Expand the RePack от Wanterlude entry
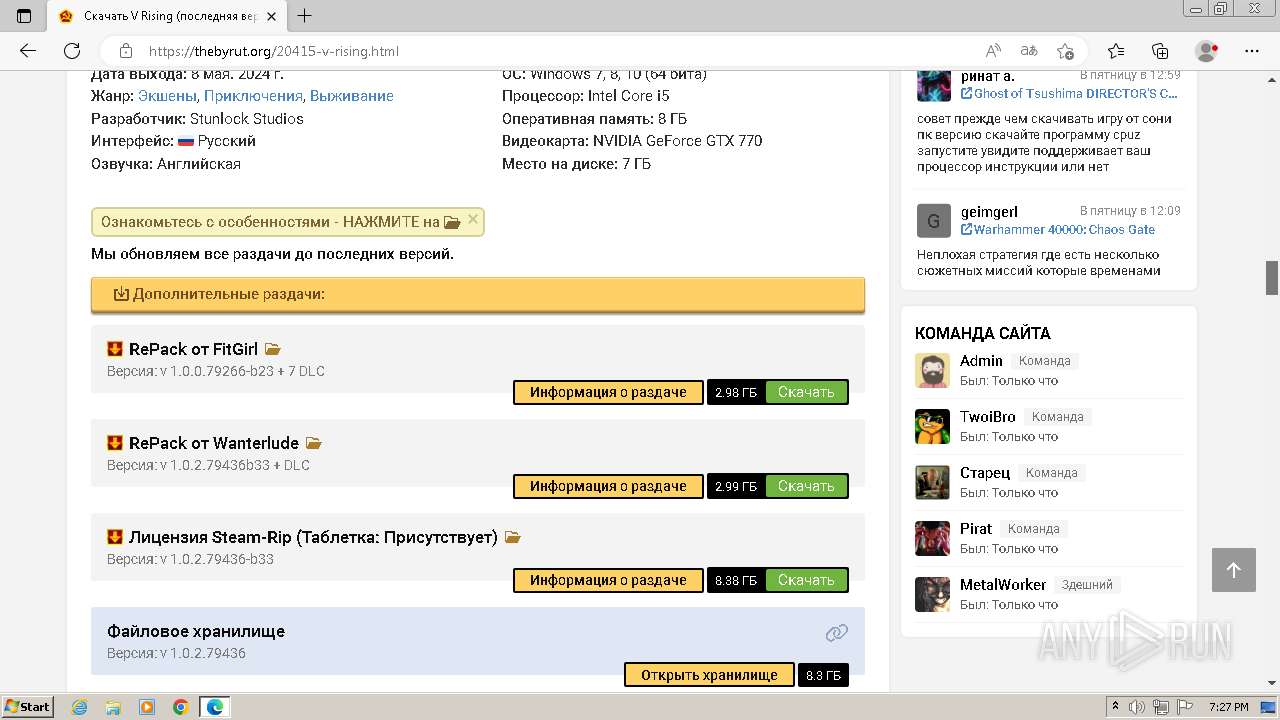This screenshot has height=720, width=1280. (x=214, y=443)
